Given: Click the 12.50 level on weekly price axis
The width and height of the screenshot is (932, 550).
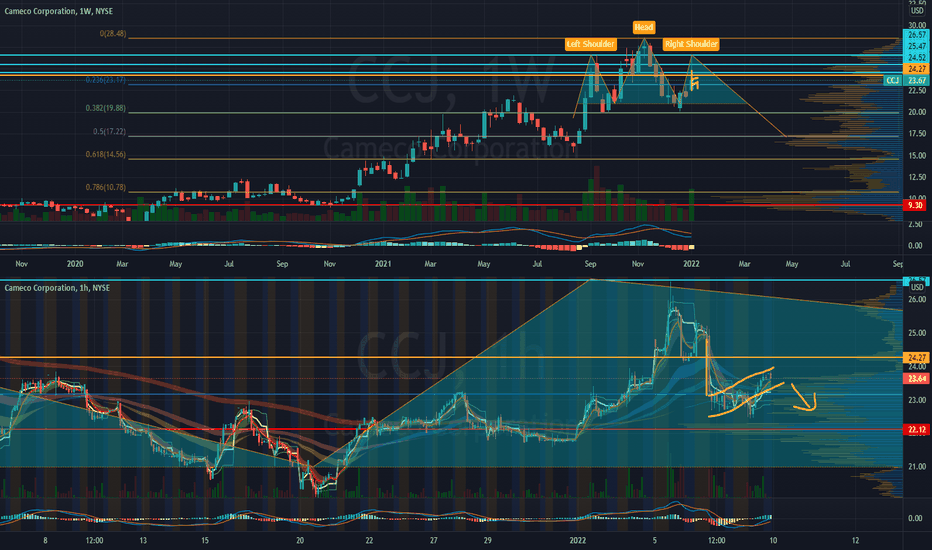Looking at the screenshot, I should click(x=917, y=177).
